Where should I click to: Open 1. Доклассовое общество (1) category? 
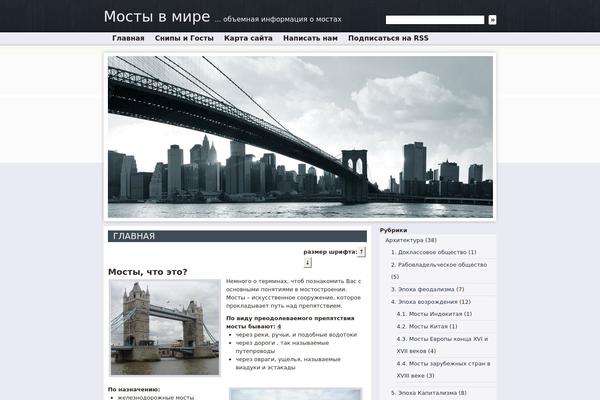pyautogui.click(x=434, y=252)
